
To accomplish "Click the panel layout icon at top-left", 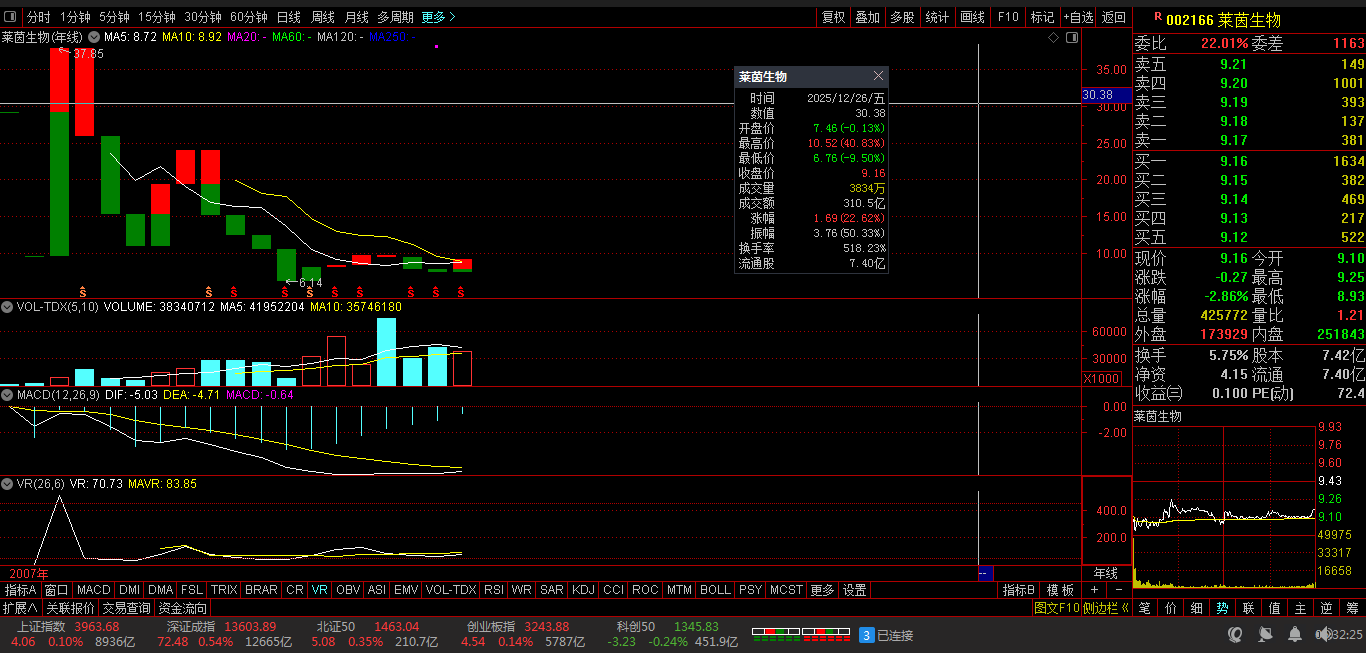I will pyautogui.click(x=10, y=17).
